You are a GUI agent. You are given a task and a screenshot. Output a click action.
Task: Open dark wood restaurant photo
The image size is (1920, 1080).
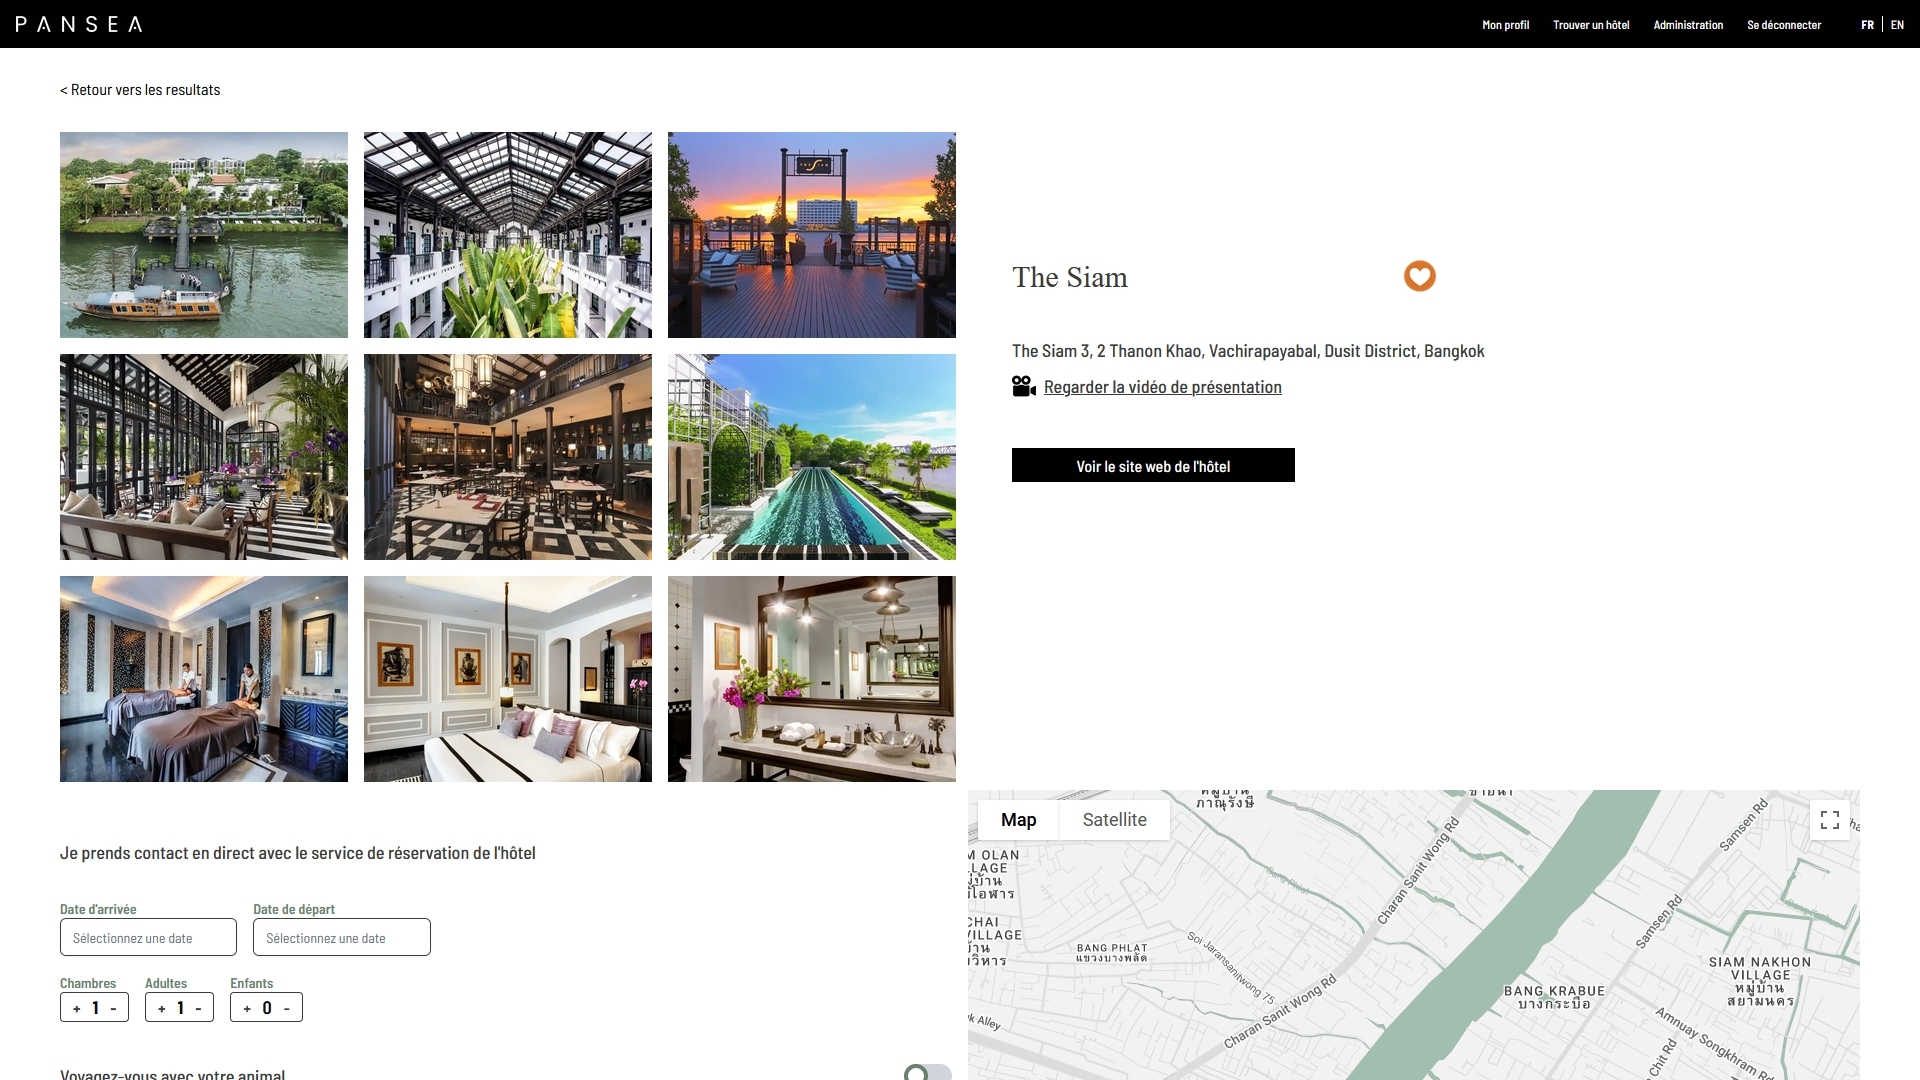[508, 457]
